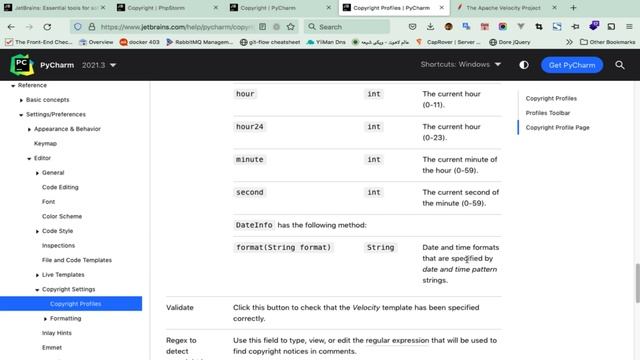Open Dore jQuery bookmark
640x360 pixels.
click(x=510, y=42)
